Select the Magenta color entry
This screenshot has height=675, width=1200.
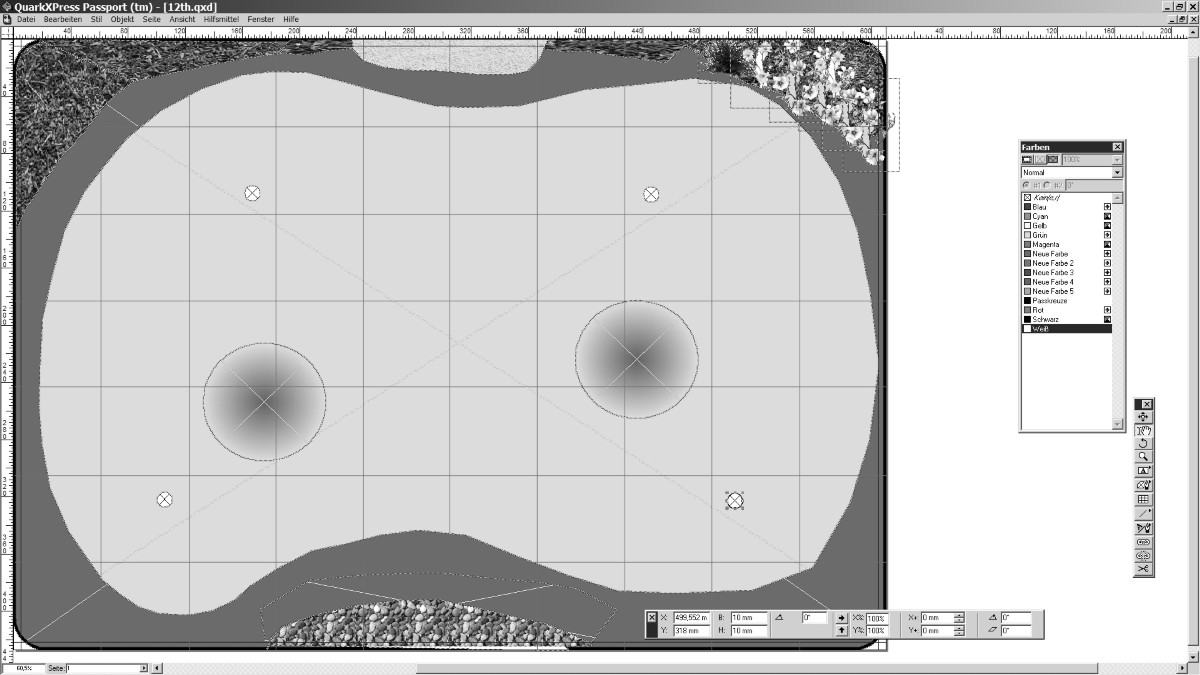click(x=1045, y=244)
